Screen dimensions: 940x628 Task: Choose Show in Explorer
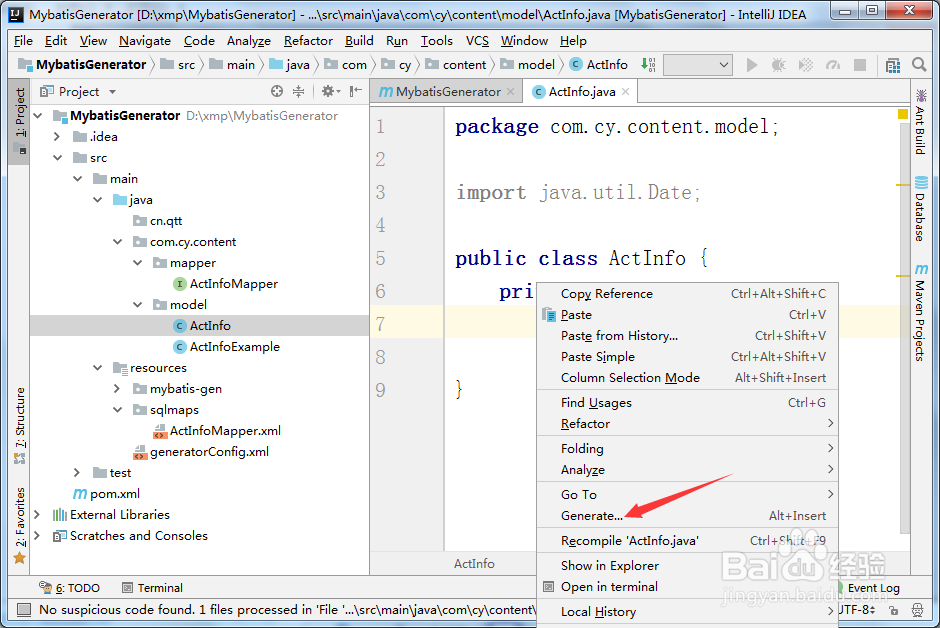687,566
